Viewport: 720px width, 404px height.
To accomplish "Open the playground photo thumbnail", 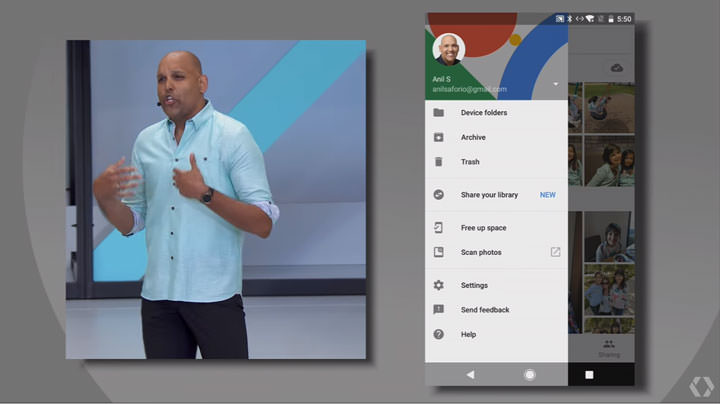I will (609, 107).
